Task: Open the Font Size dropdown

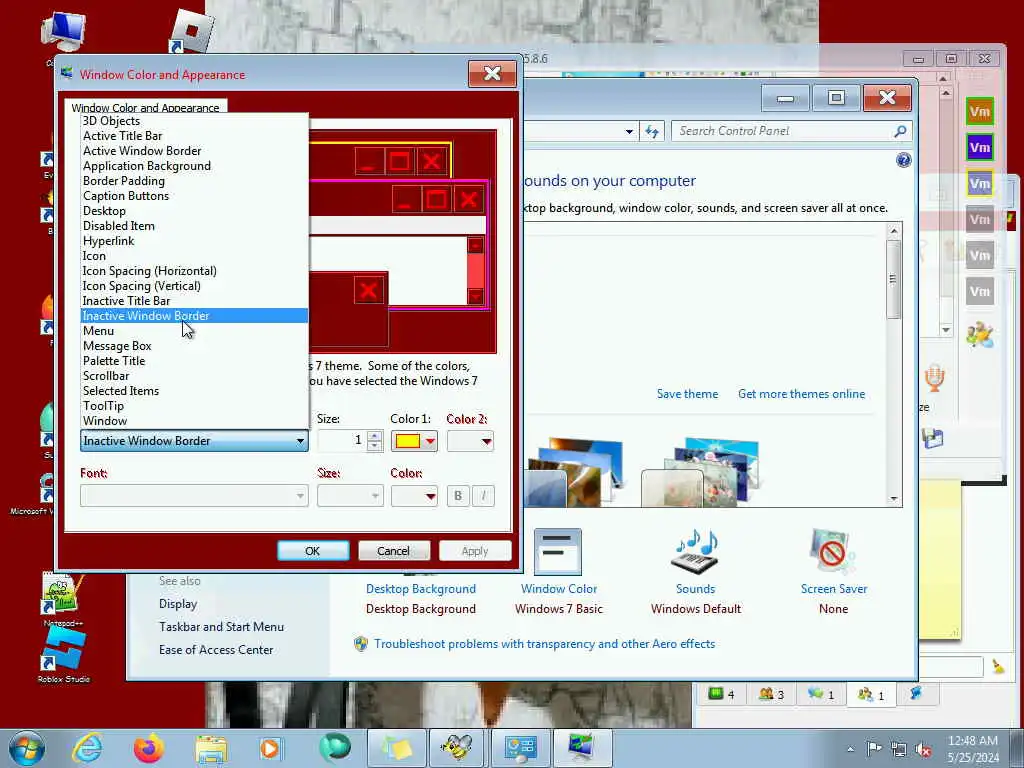Action: point(350,496)
